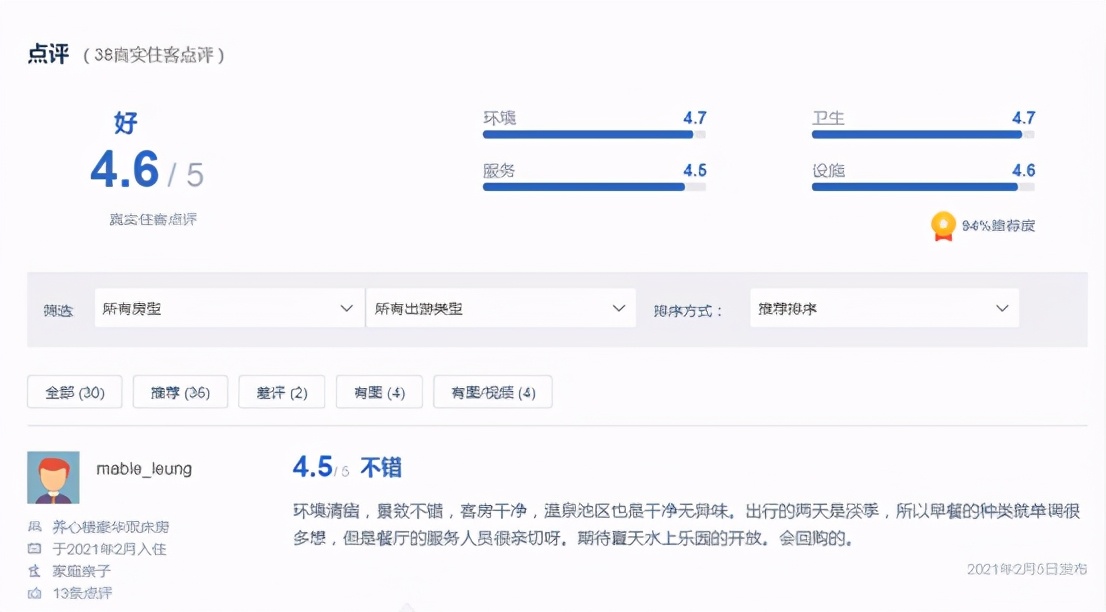Switch to the 全部 (30) reviews tab
Image resolution: width=1106 pixels, height=612 pixels.
[x=74, y=391]
